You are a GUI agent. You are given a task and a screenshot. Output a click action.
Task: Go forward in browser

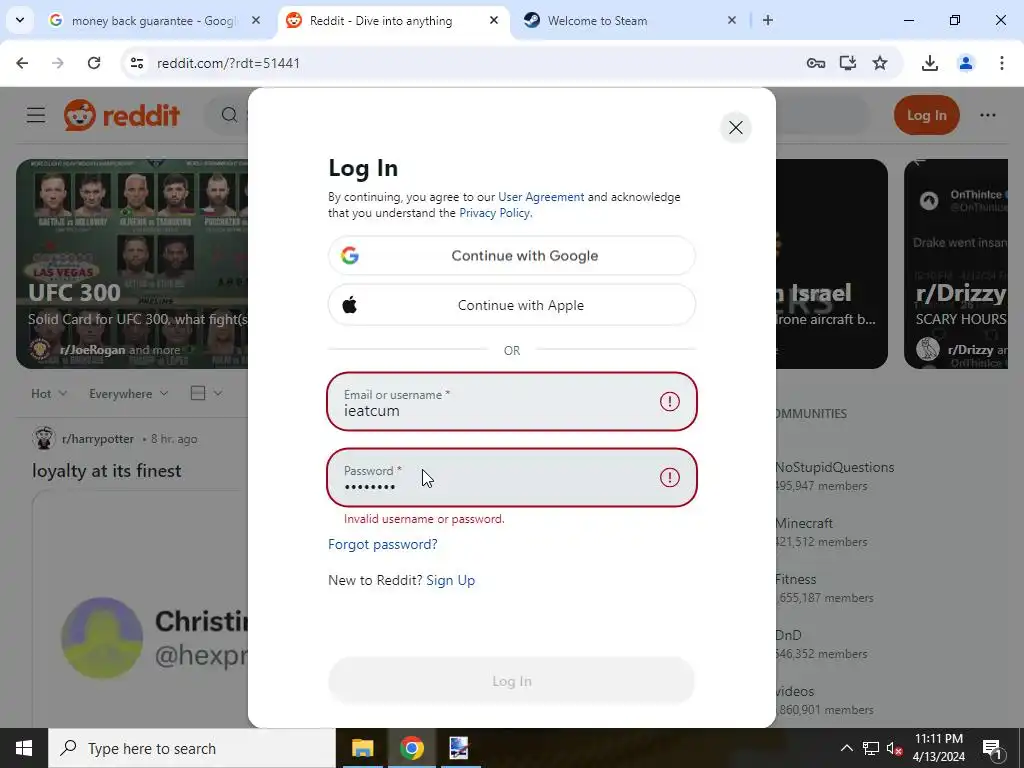(x=57, y=63)
